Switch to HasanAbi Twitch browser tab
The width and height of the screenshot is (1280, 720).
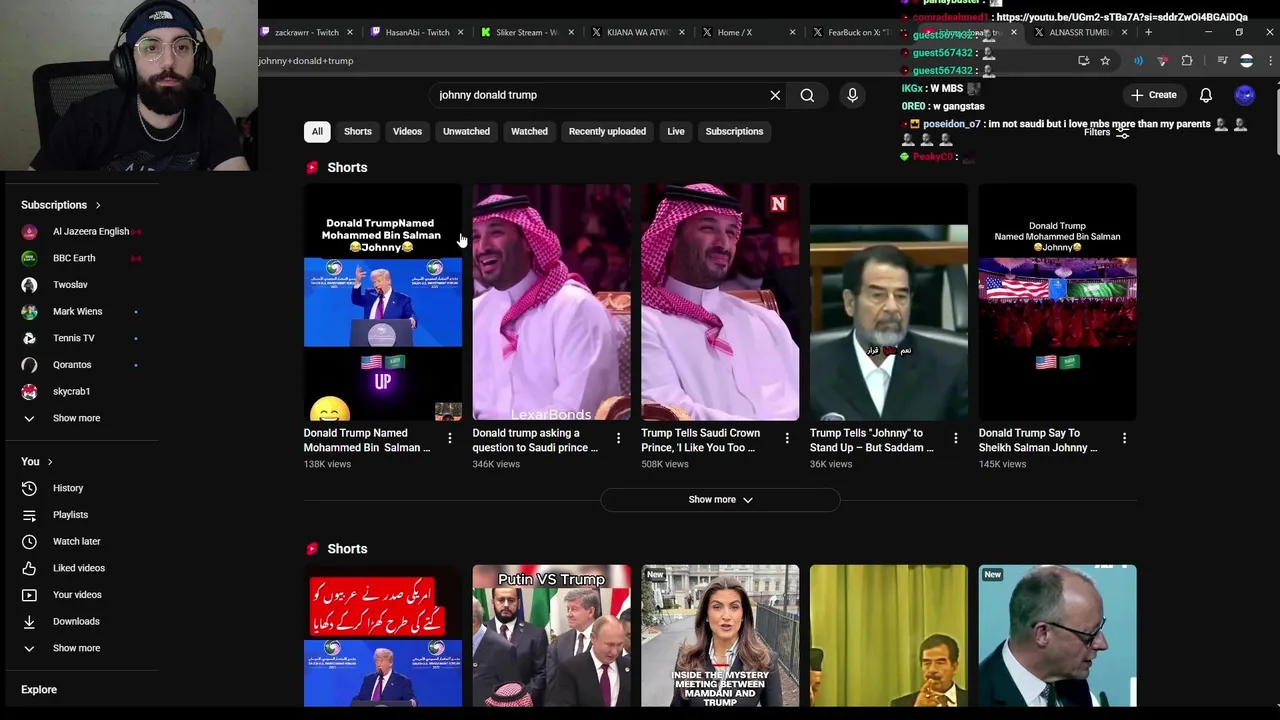(x=417, y=32)
